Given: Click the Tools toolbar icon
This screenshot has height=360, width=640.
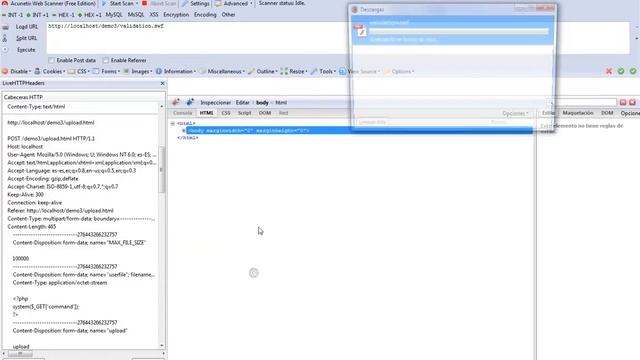Looking at the screenshot, I should (x=314, y=71).
